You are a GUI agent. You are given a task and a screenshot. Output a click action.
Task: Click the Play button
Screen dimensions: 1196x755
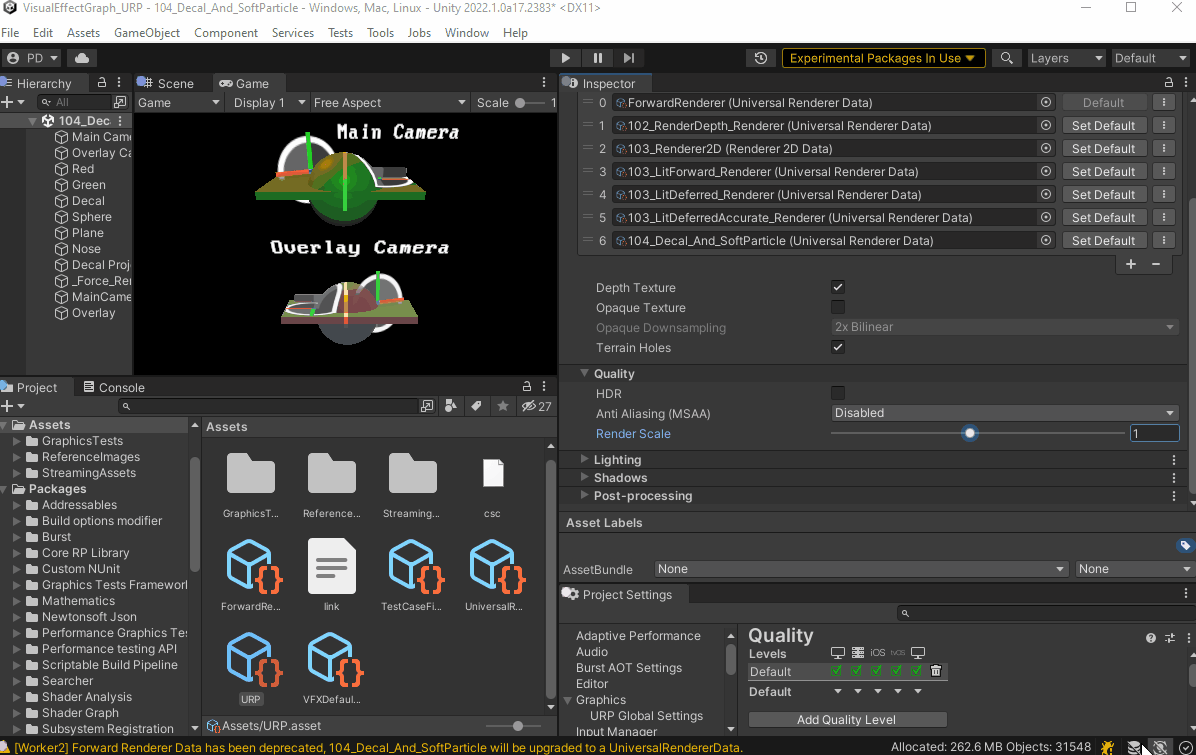click(x=565, y=58)
